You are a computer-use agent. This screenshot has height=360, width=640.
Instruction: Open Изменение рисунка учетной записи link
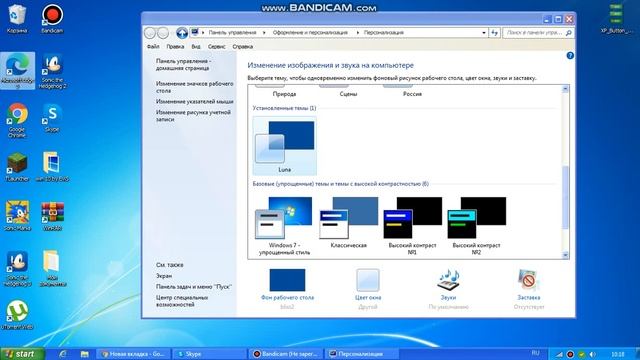coord(193,116)
